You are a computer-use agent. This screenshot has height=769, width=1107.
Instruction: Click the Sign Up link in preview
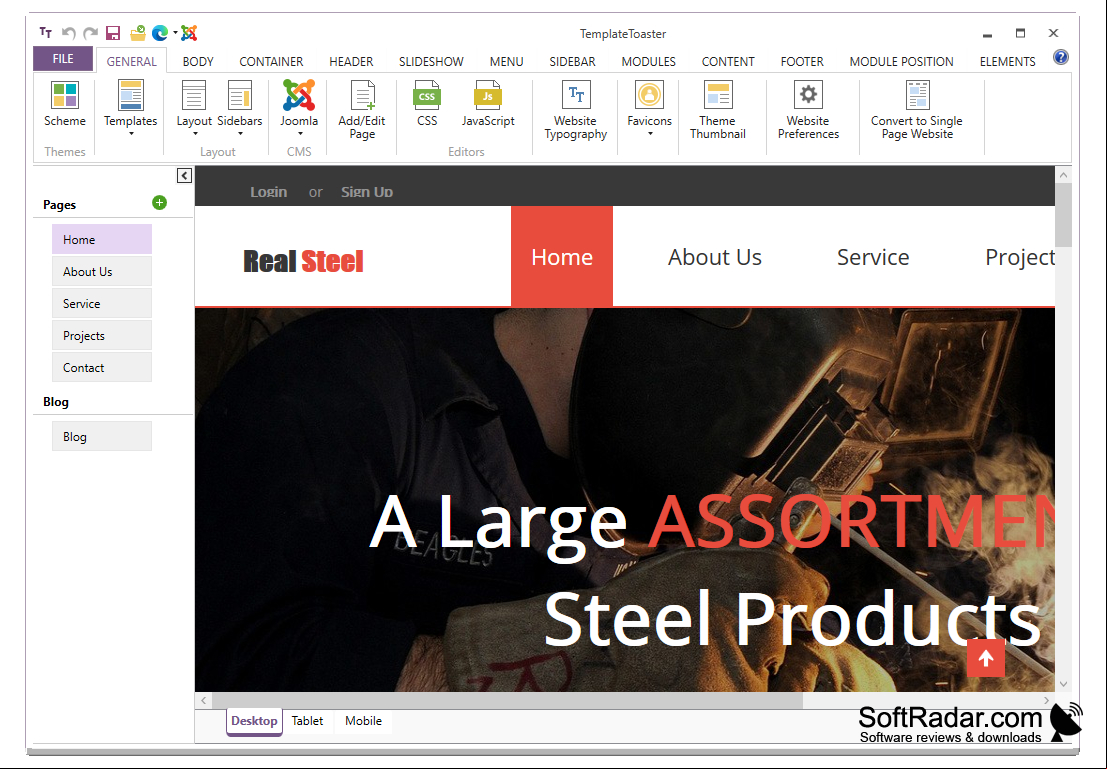[366, 191]
